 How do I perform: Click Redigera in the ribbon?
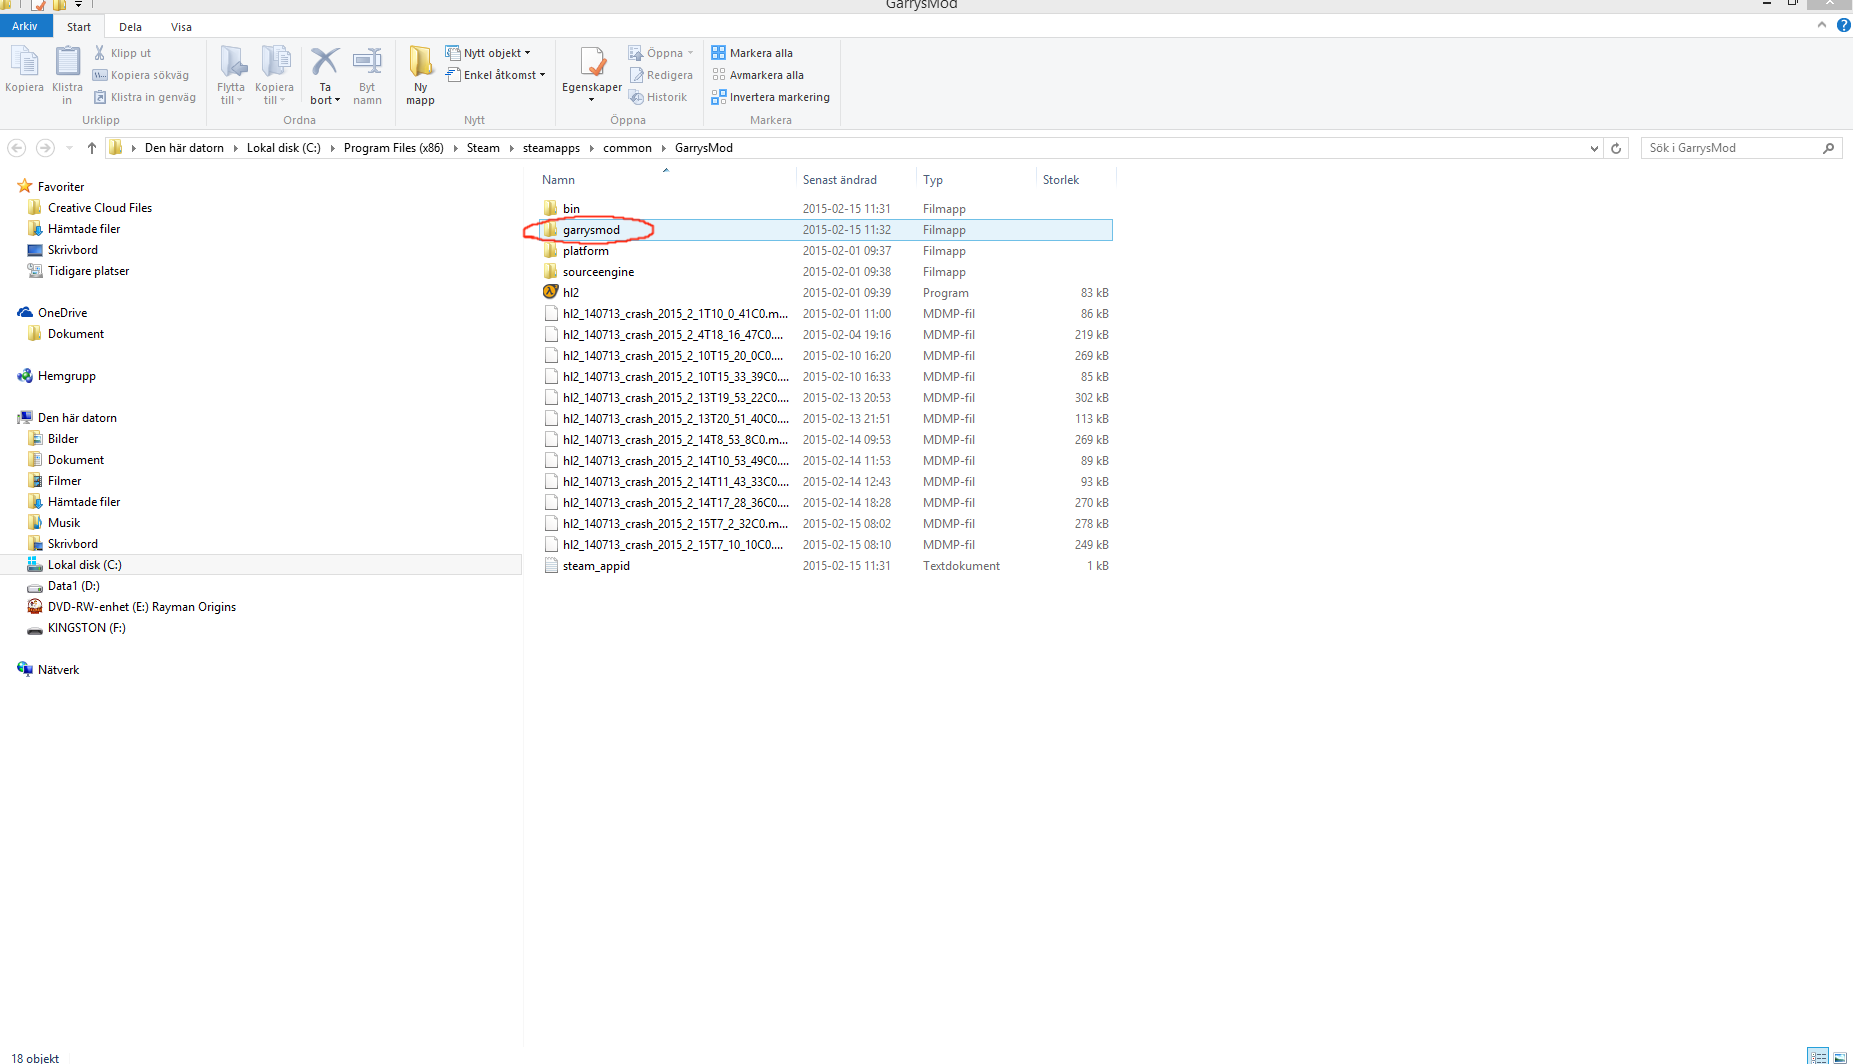coord(661,75)
